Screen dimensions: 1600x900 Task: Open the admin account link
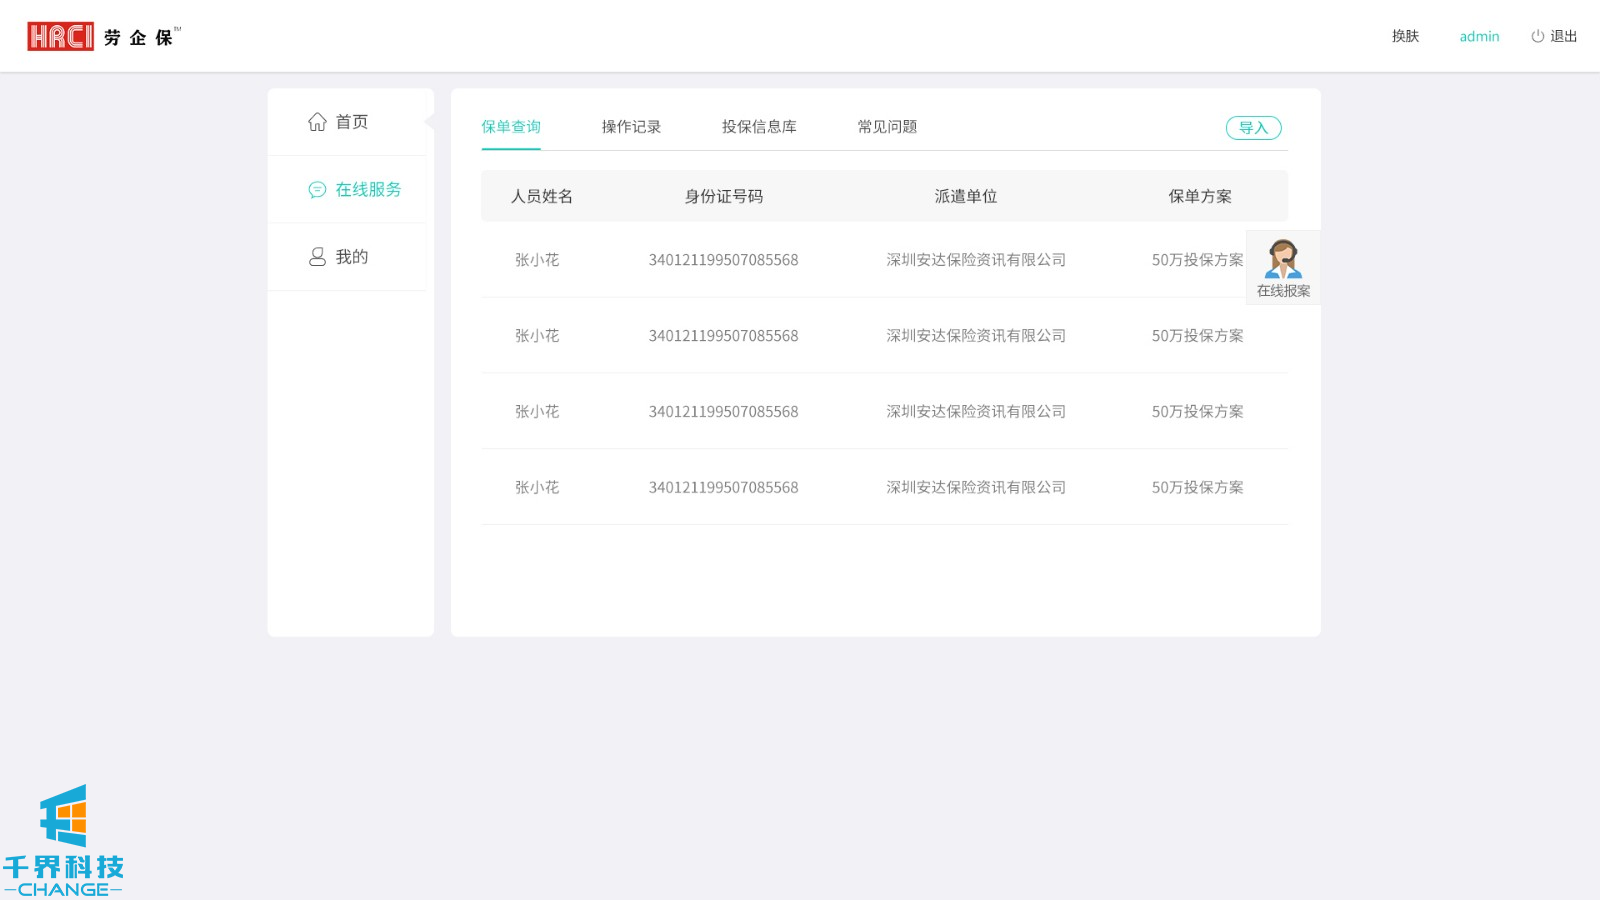tap(1479, 37)
